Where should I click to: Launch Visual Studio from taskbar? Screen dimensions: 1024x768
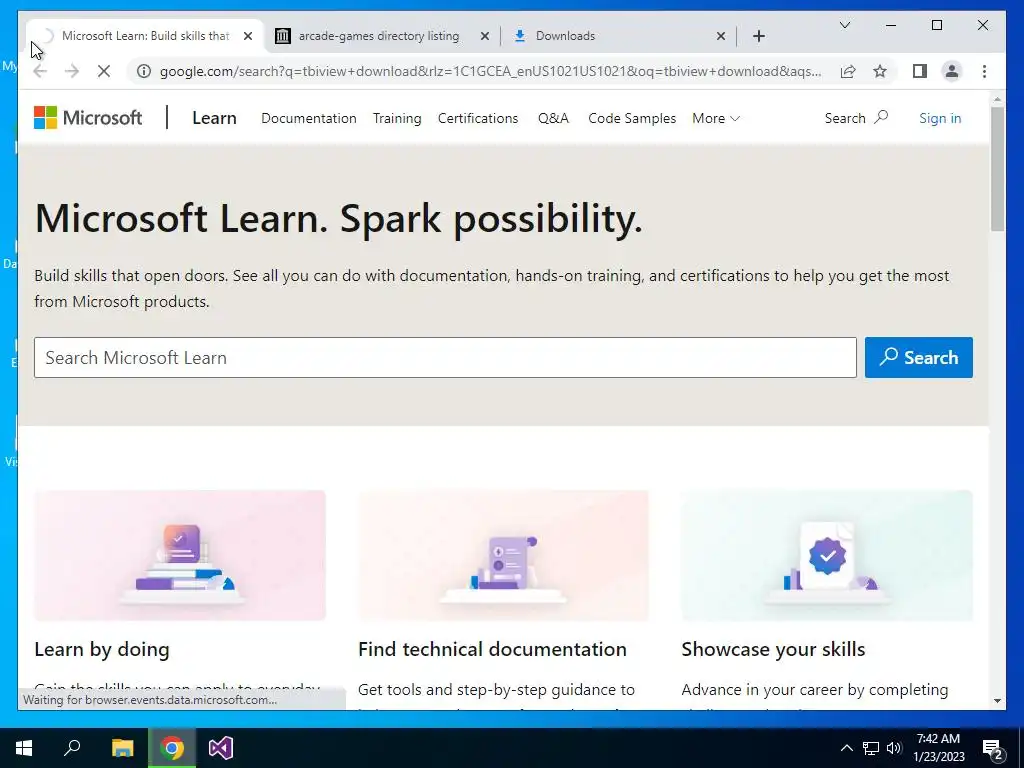click(x=221, y=748)
